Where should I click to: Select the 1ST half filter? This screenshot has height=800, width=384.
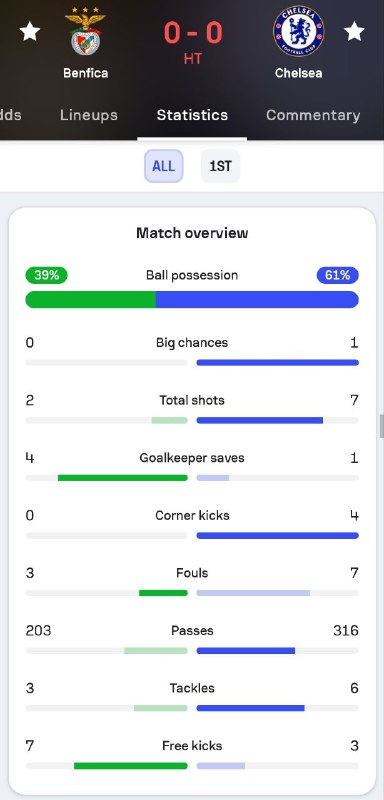[x=220, y=166]
